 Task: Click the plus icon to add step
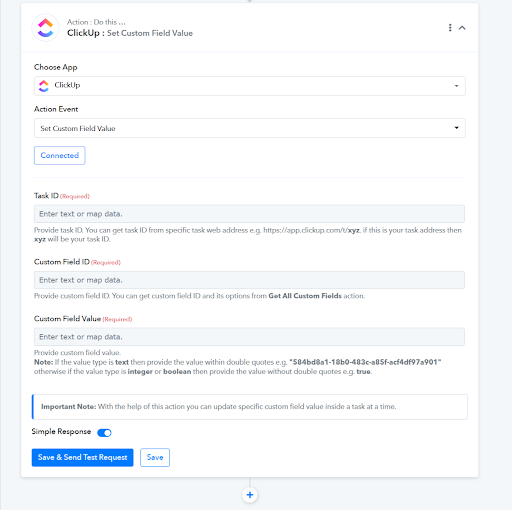[250, 495]
